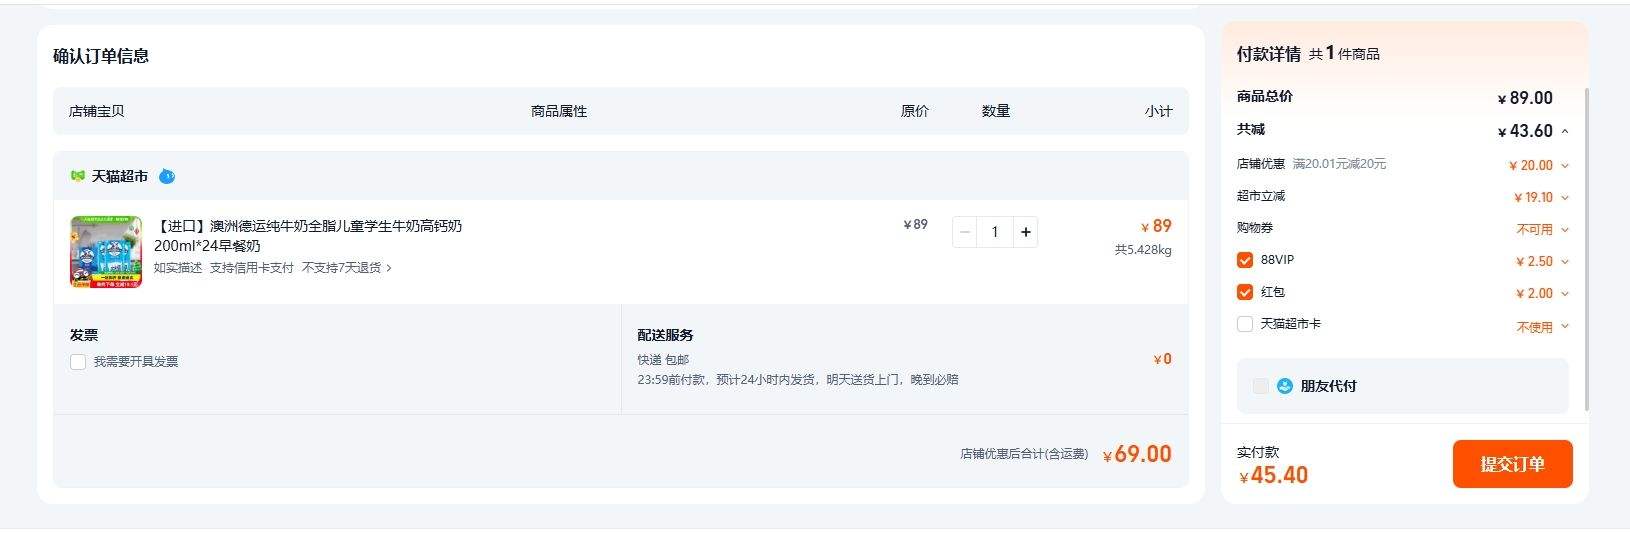Viewport: 1630px width, 533px height.
Task: Click the minus icon to decrease quantity
Action: (x=965, y=232)
